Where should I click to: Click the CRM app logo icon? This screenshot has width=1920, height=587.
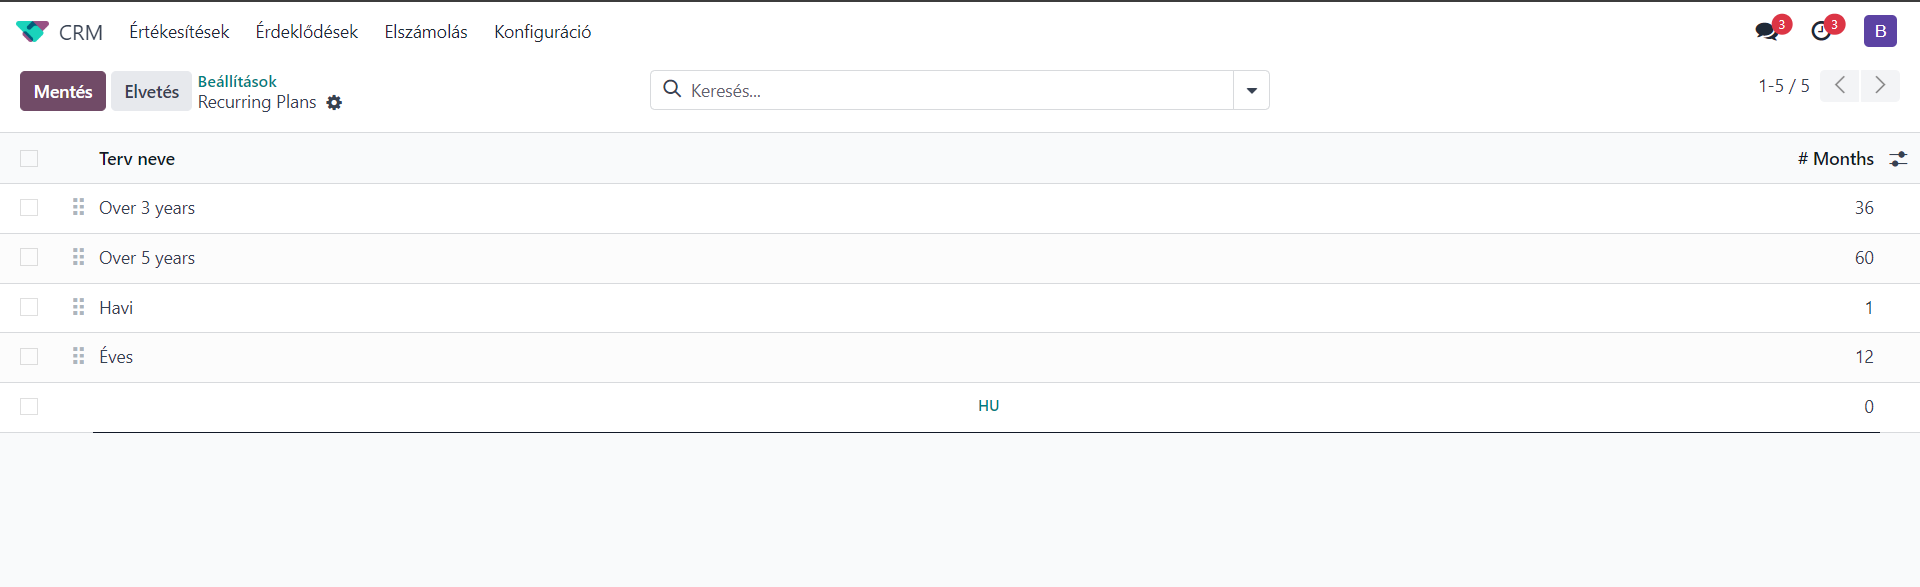32,32
